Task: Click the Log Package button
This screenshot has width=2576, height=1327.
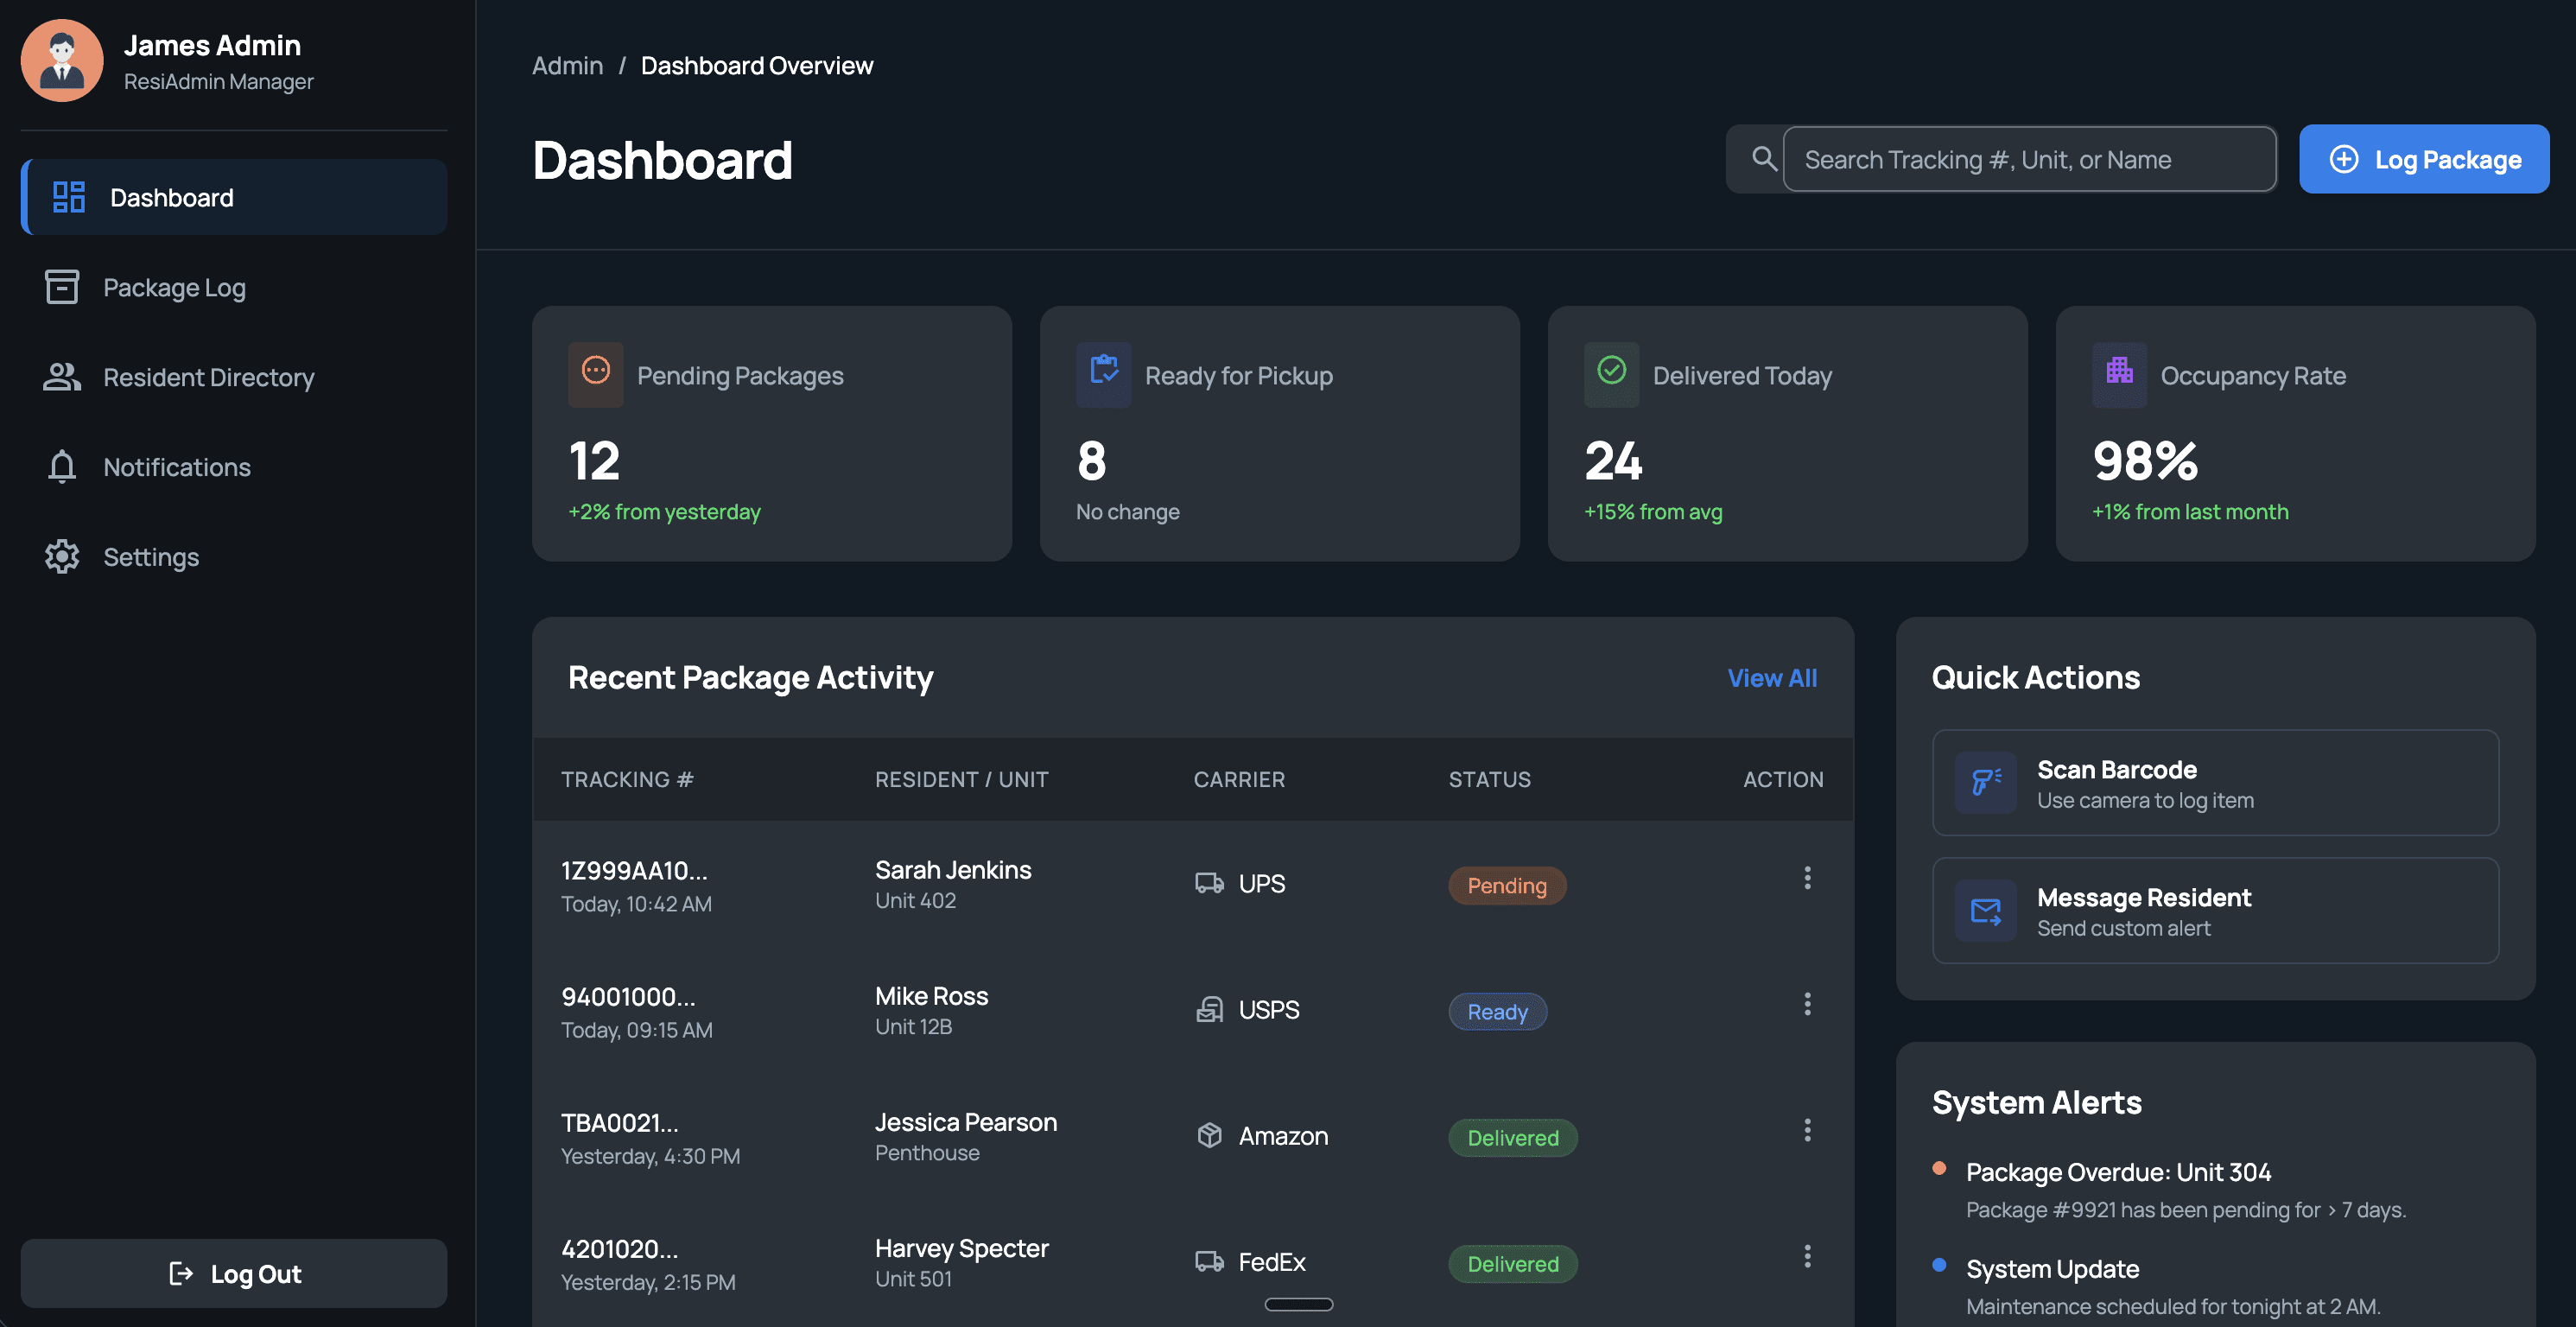Action: click(2423, 159)
